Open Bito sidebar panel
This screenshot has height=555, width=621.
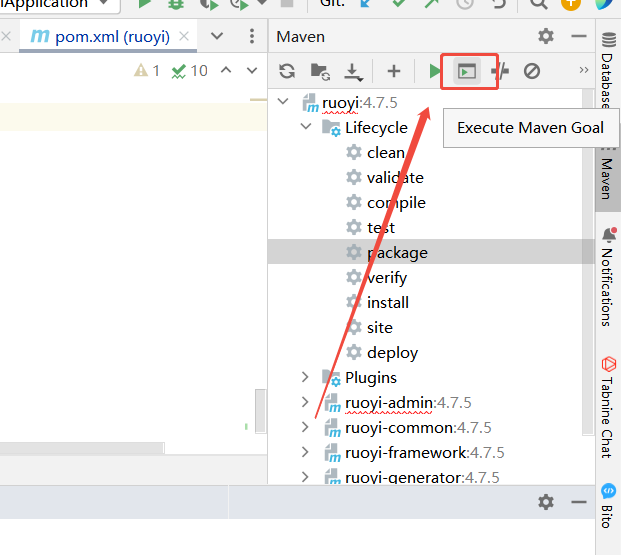tap(608, 506)
